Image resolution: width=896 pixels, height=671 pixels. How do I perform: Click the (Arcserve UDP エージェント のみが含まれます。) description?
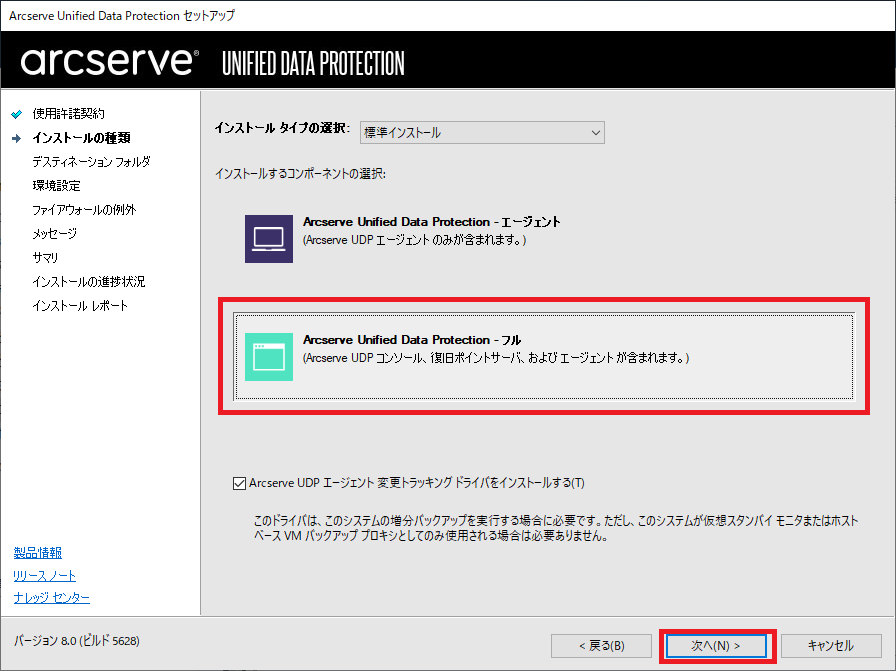414,241
